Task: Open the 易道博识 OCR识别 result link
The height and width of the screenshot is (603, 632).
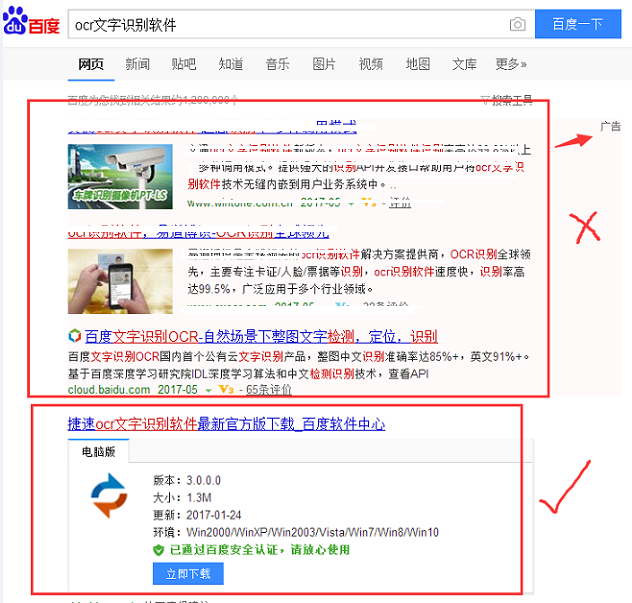Action: click(198, 233)
